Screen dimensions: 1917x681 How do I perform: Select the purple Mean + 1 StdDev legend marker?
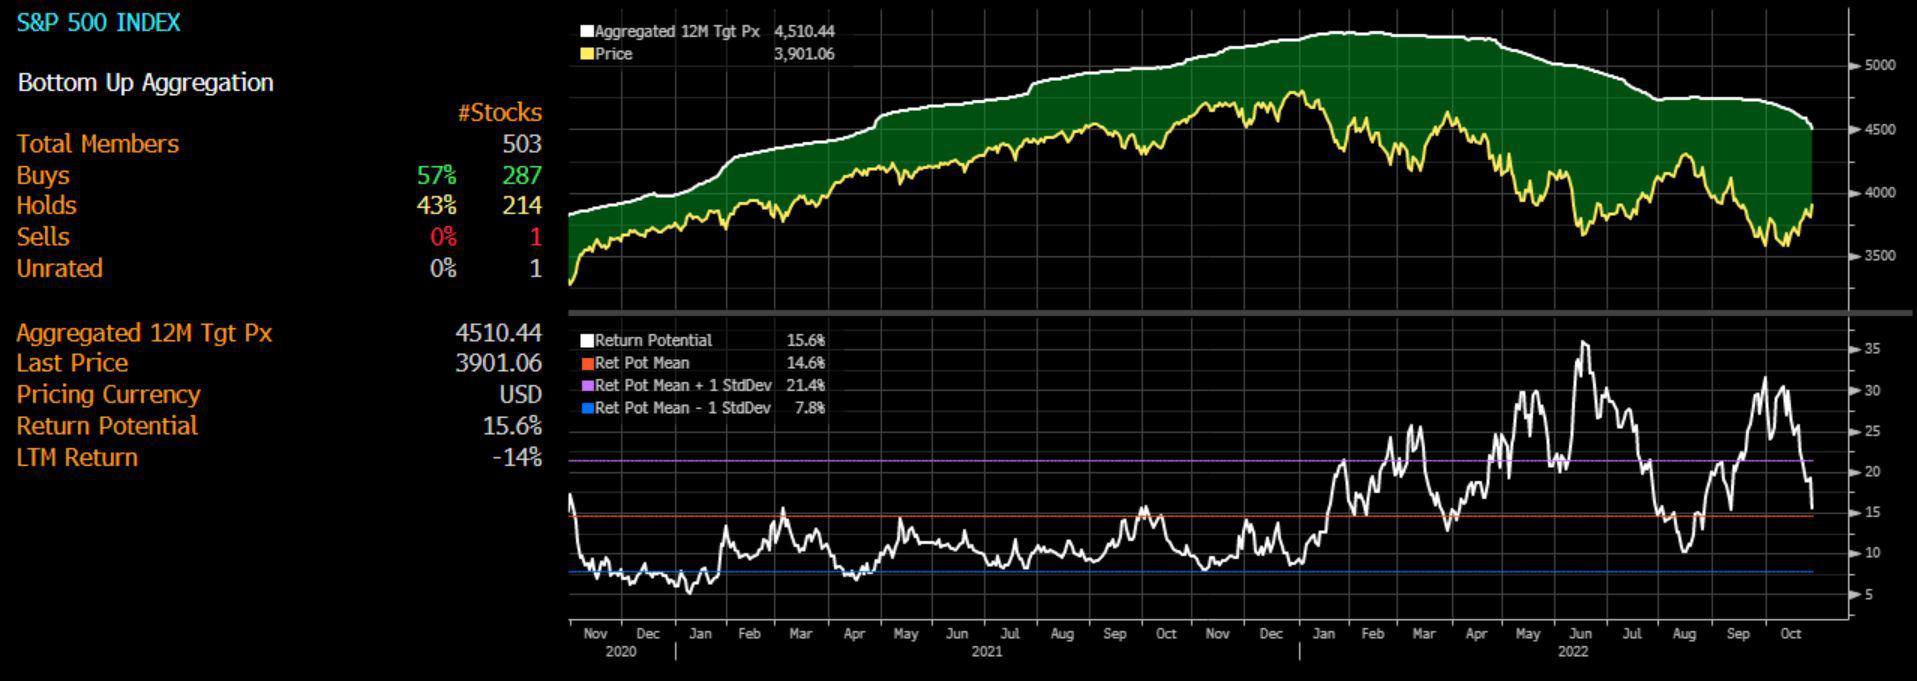point(587,386)
